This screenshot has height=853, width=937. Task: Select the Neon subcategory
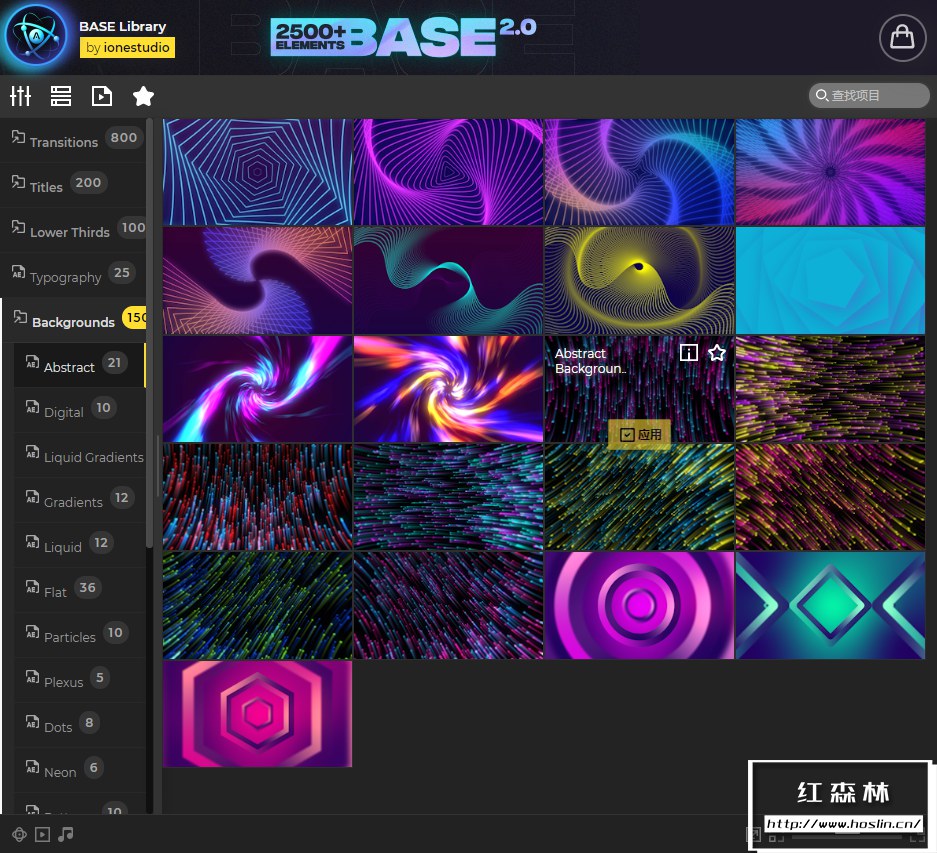click(79, 771)
